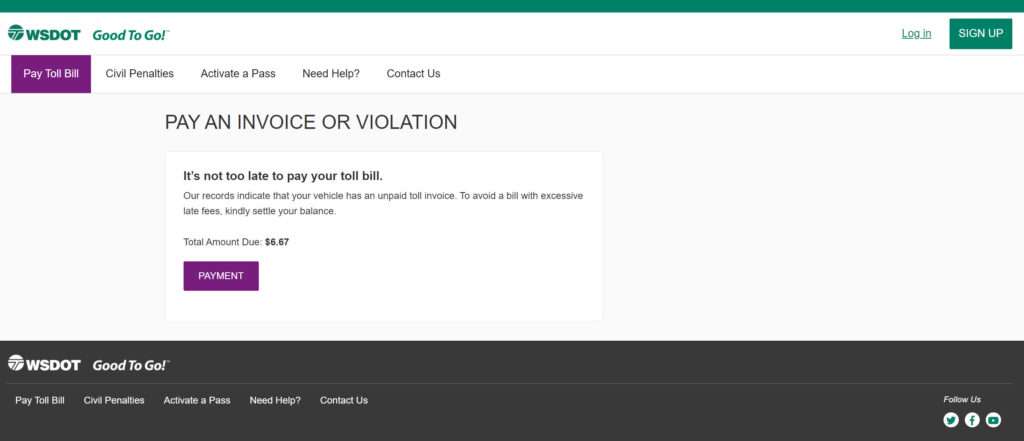Open Civil Penalties in top navigation
Screen dimensions: 1024x441
140,74
